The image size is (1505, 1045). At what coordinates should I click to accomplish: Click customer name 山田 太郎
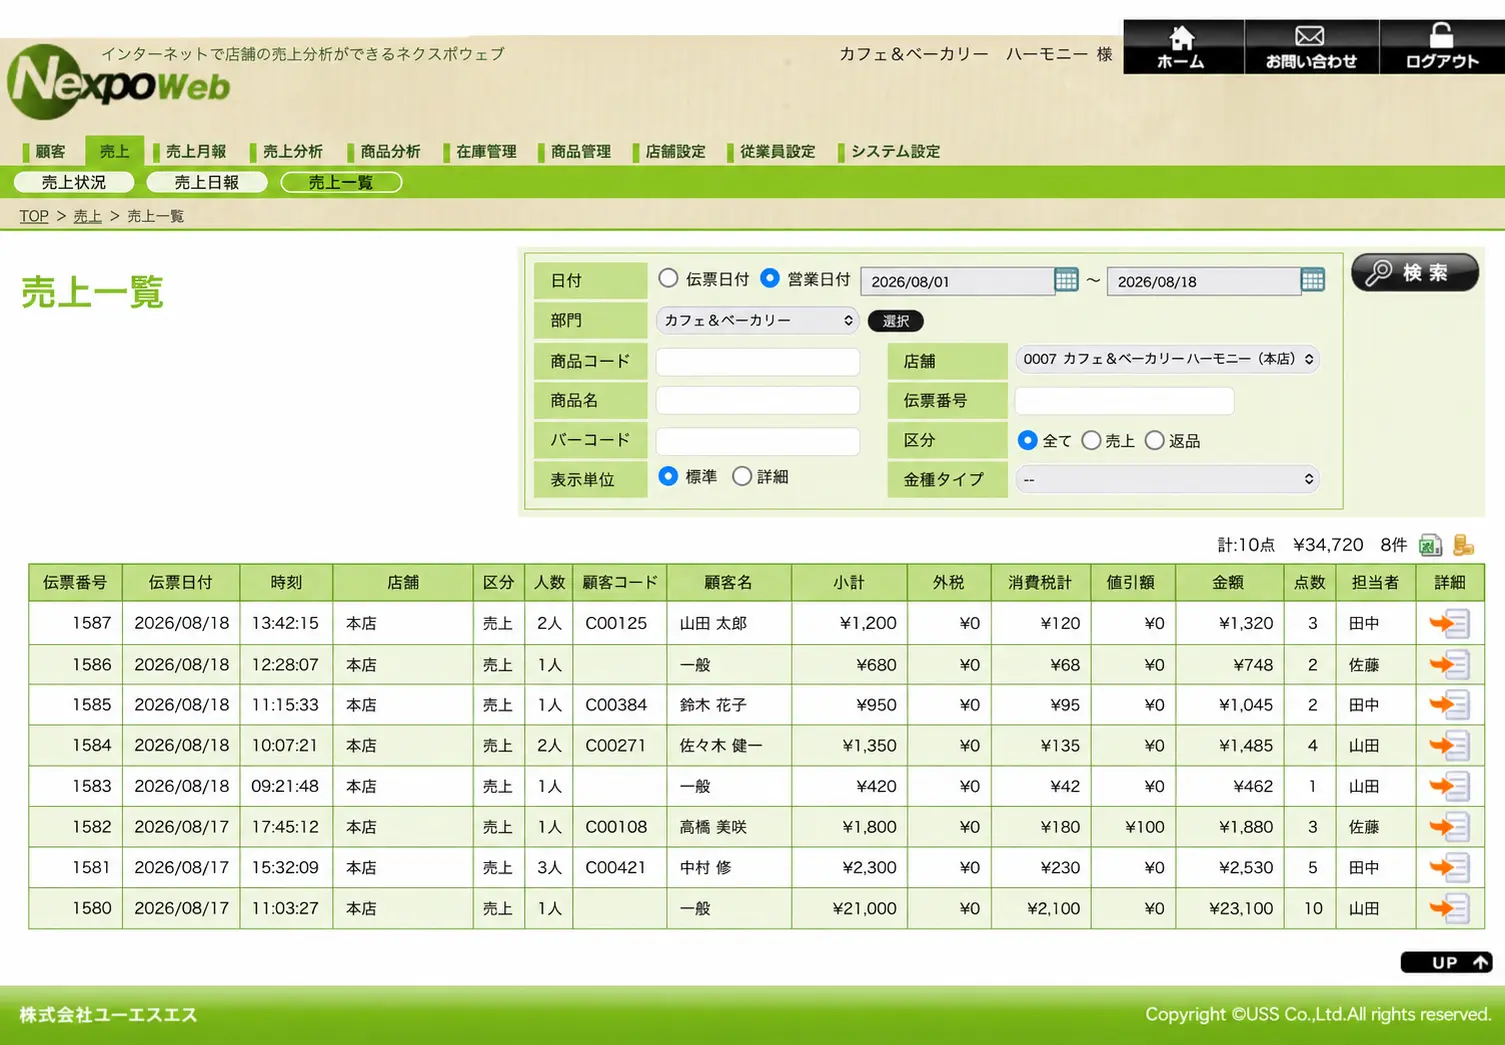point(713,623)
